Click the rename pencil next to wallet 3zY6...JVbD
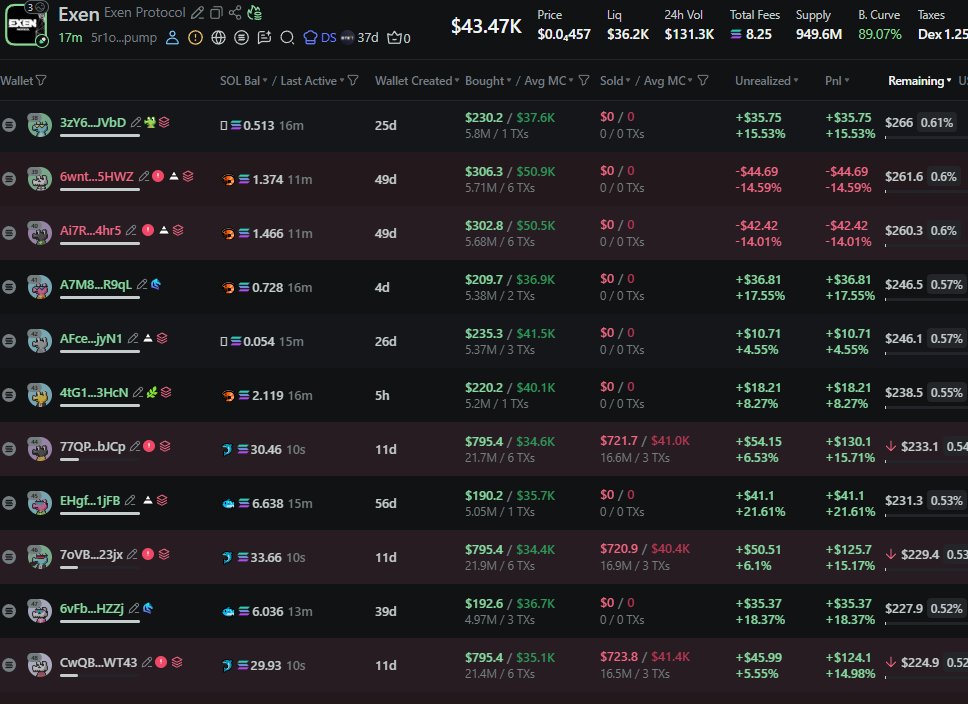968x704 pixels. [x=136, y=123]
